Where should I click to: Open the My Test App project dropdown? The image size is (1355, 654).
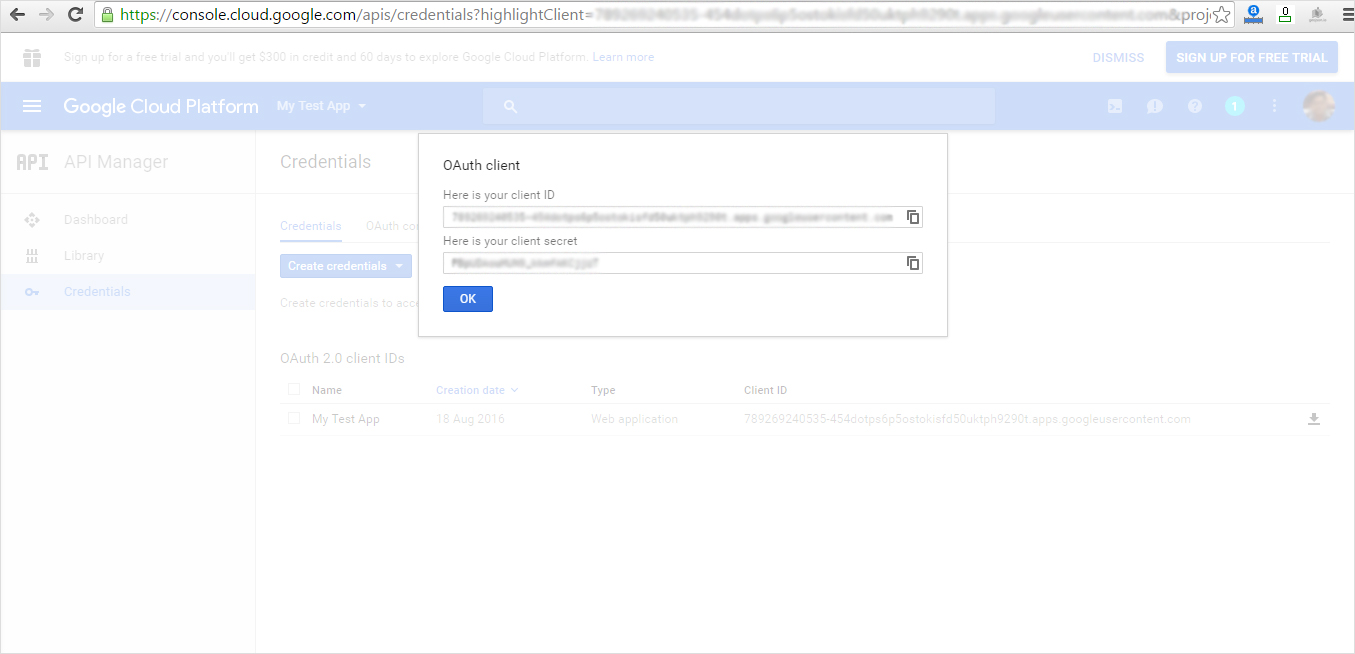(x=321, y=106)
